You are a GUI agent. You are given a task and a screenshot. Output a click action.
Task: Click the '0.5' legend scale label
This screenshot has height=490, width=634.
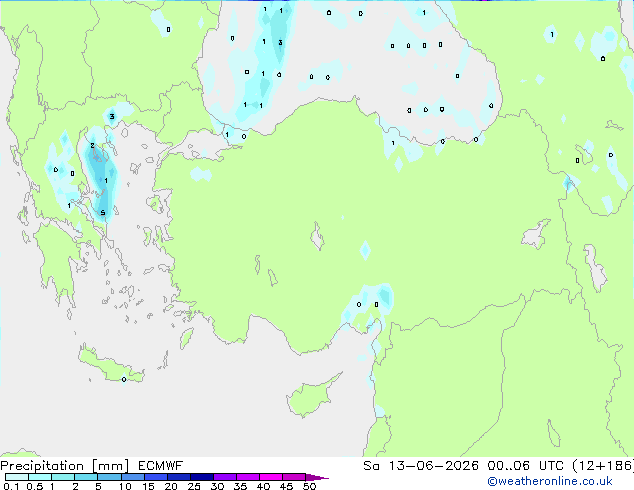point(35,486)
